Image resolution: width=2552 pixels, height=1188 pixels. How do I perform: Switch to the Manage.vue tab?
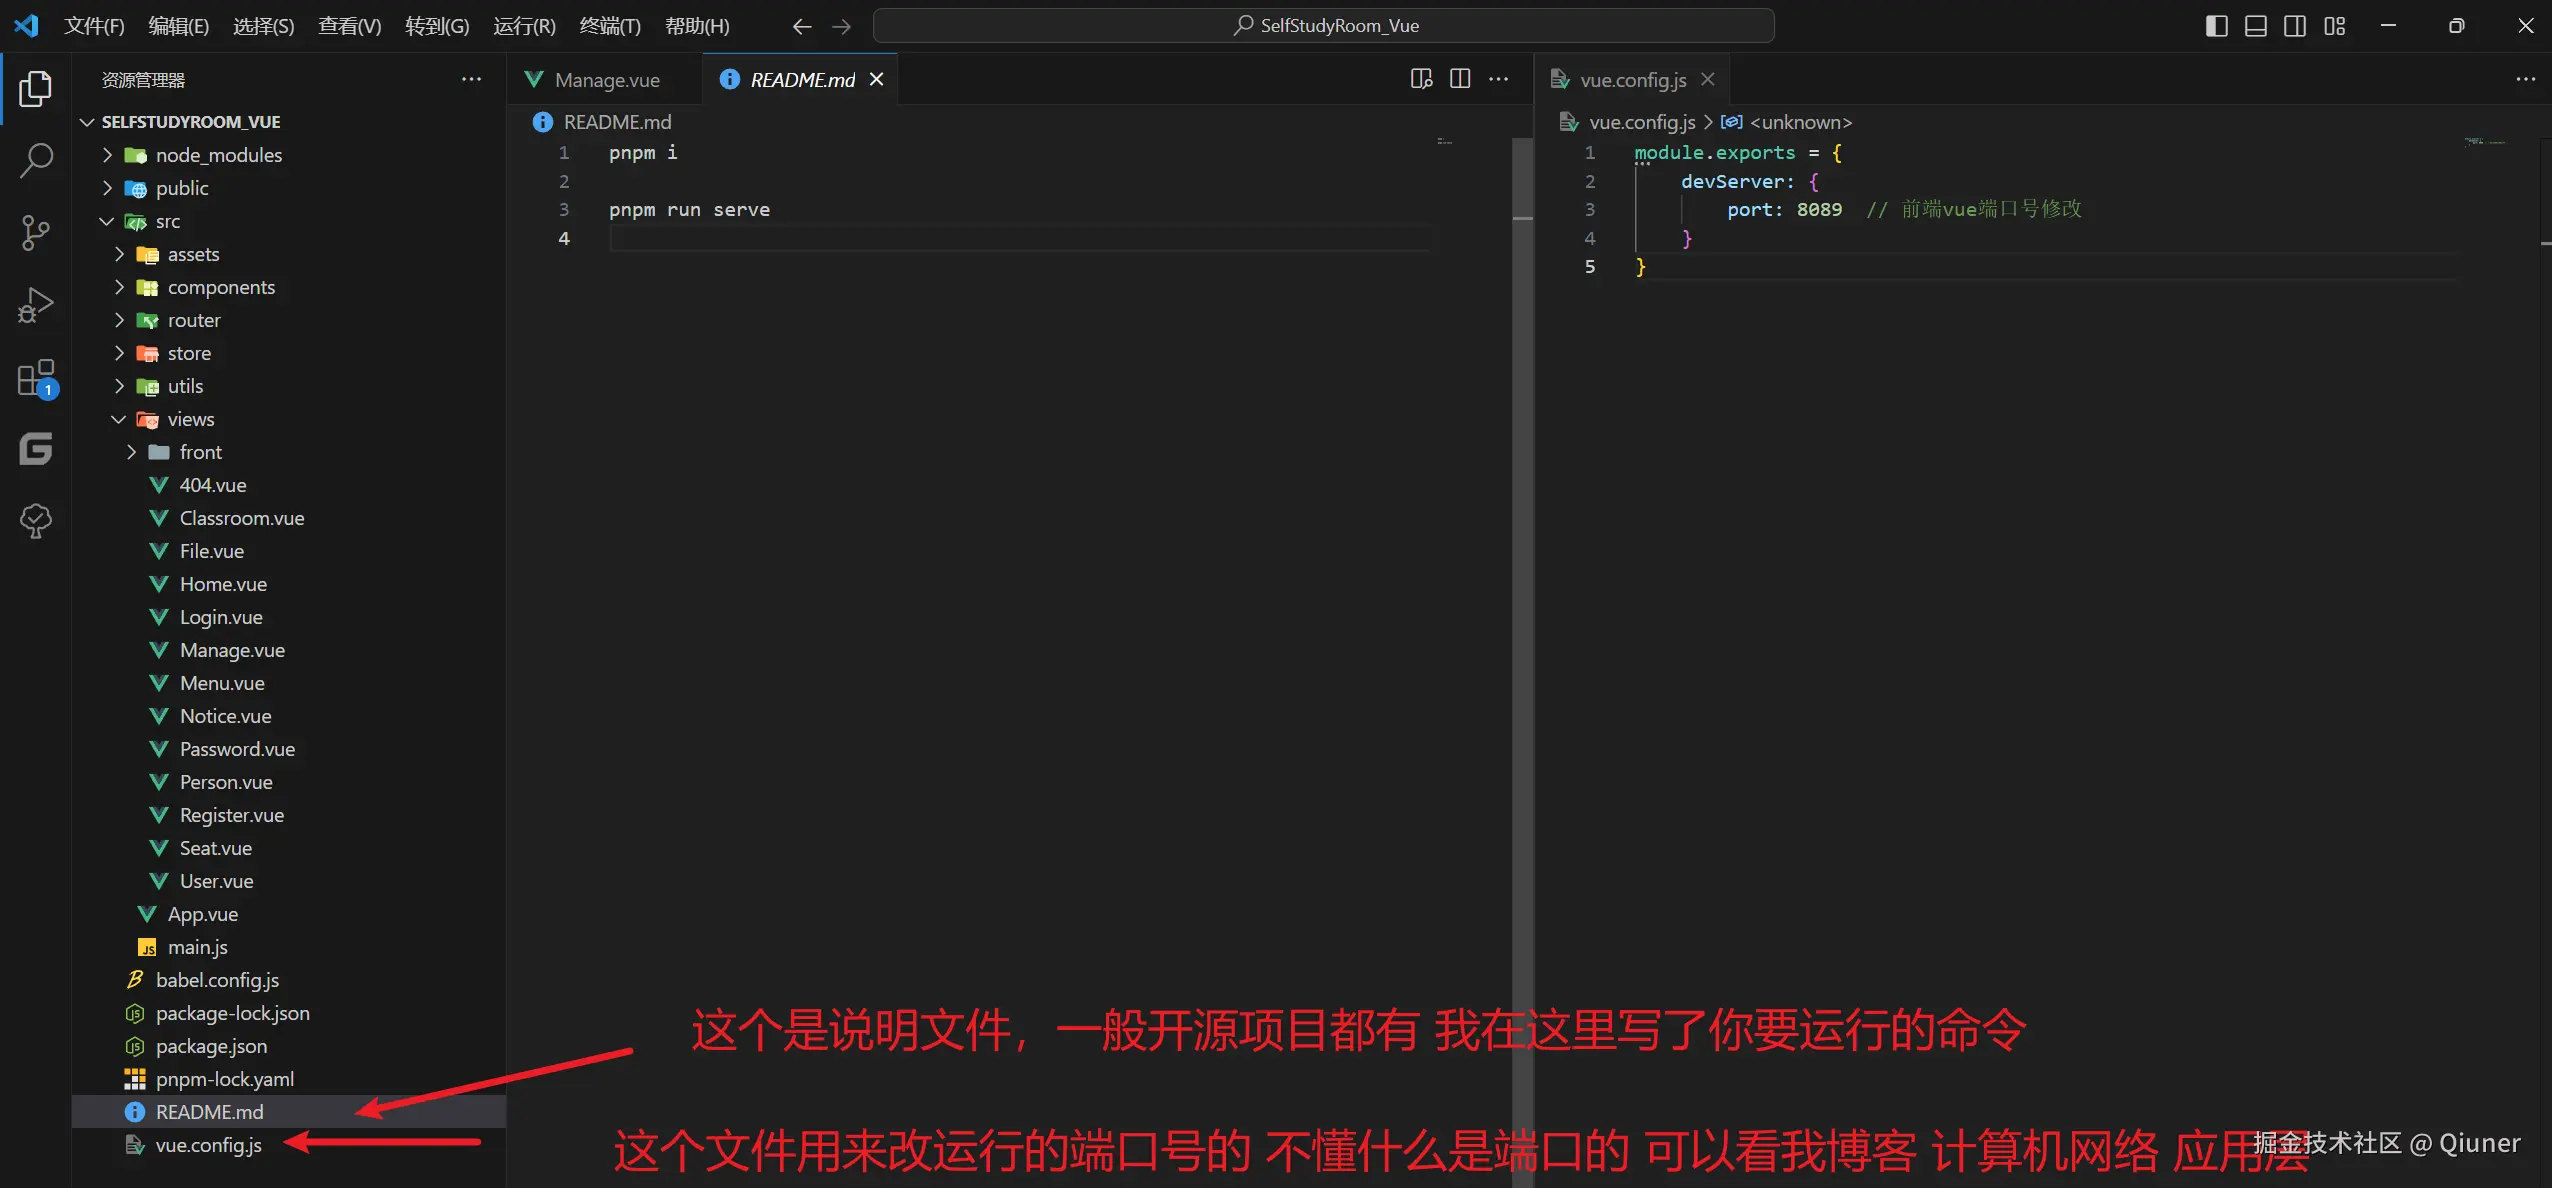[604, 79]
